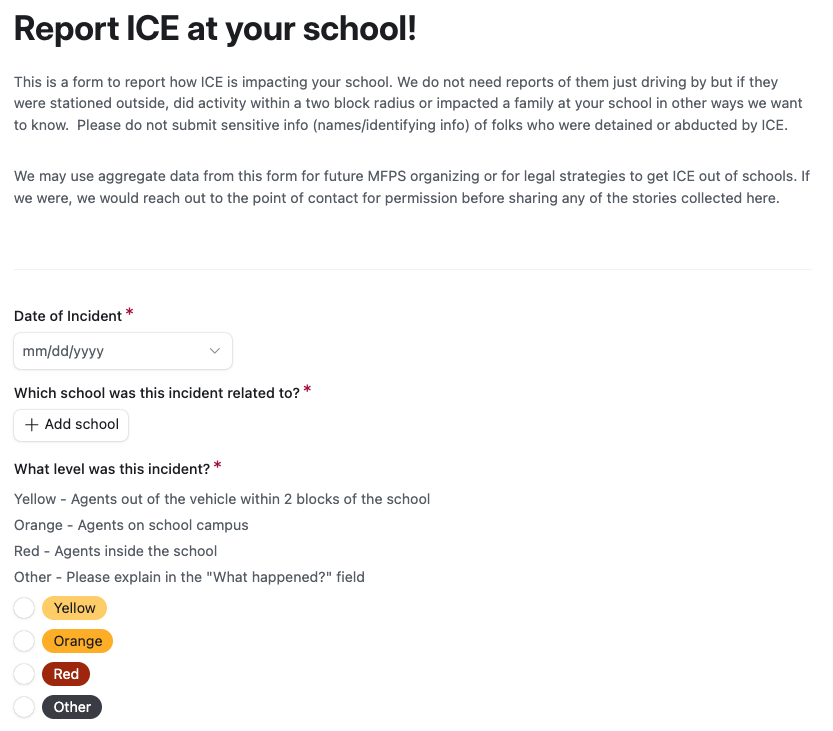Click the 'Which school was this incident related to?' label

(157, 393)
